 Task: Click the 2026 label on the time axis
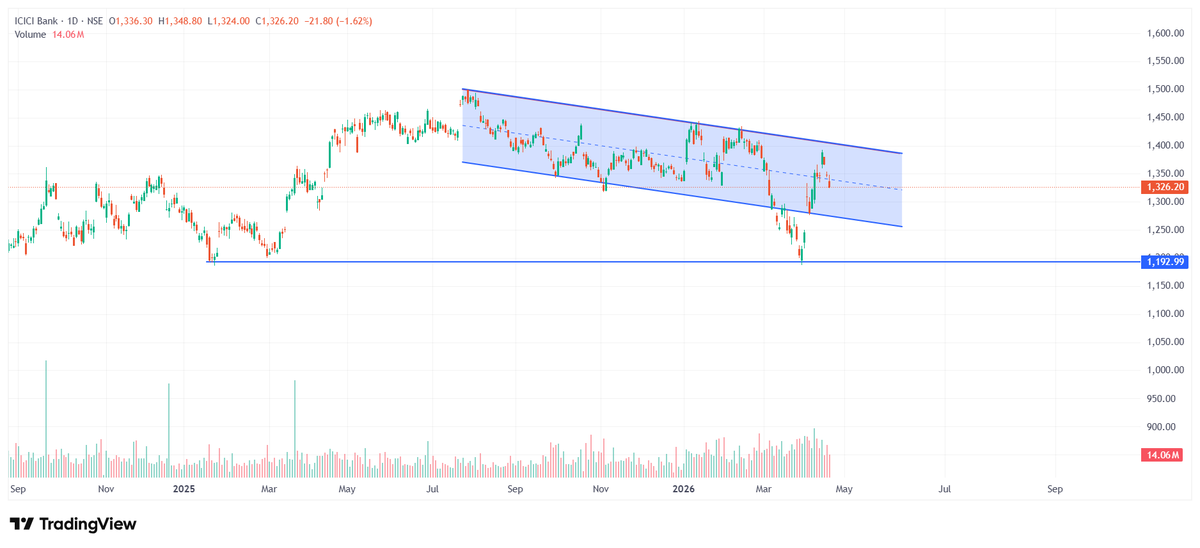click(x=683, y=490)
